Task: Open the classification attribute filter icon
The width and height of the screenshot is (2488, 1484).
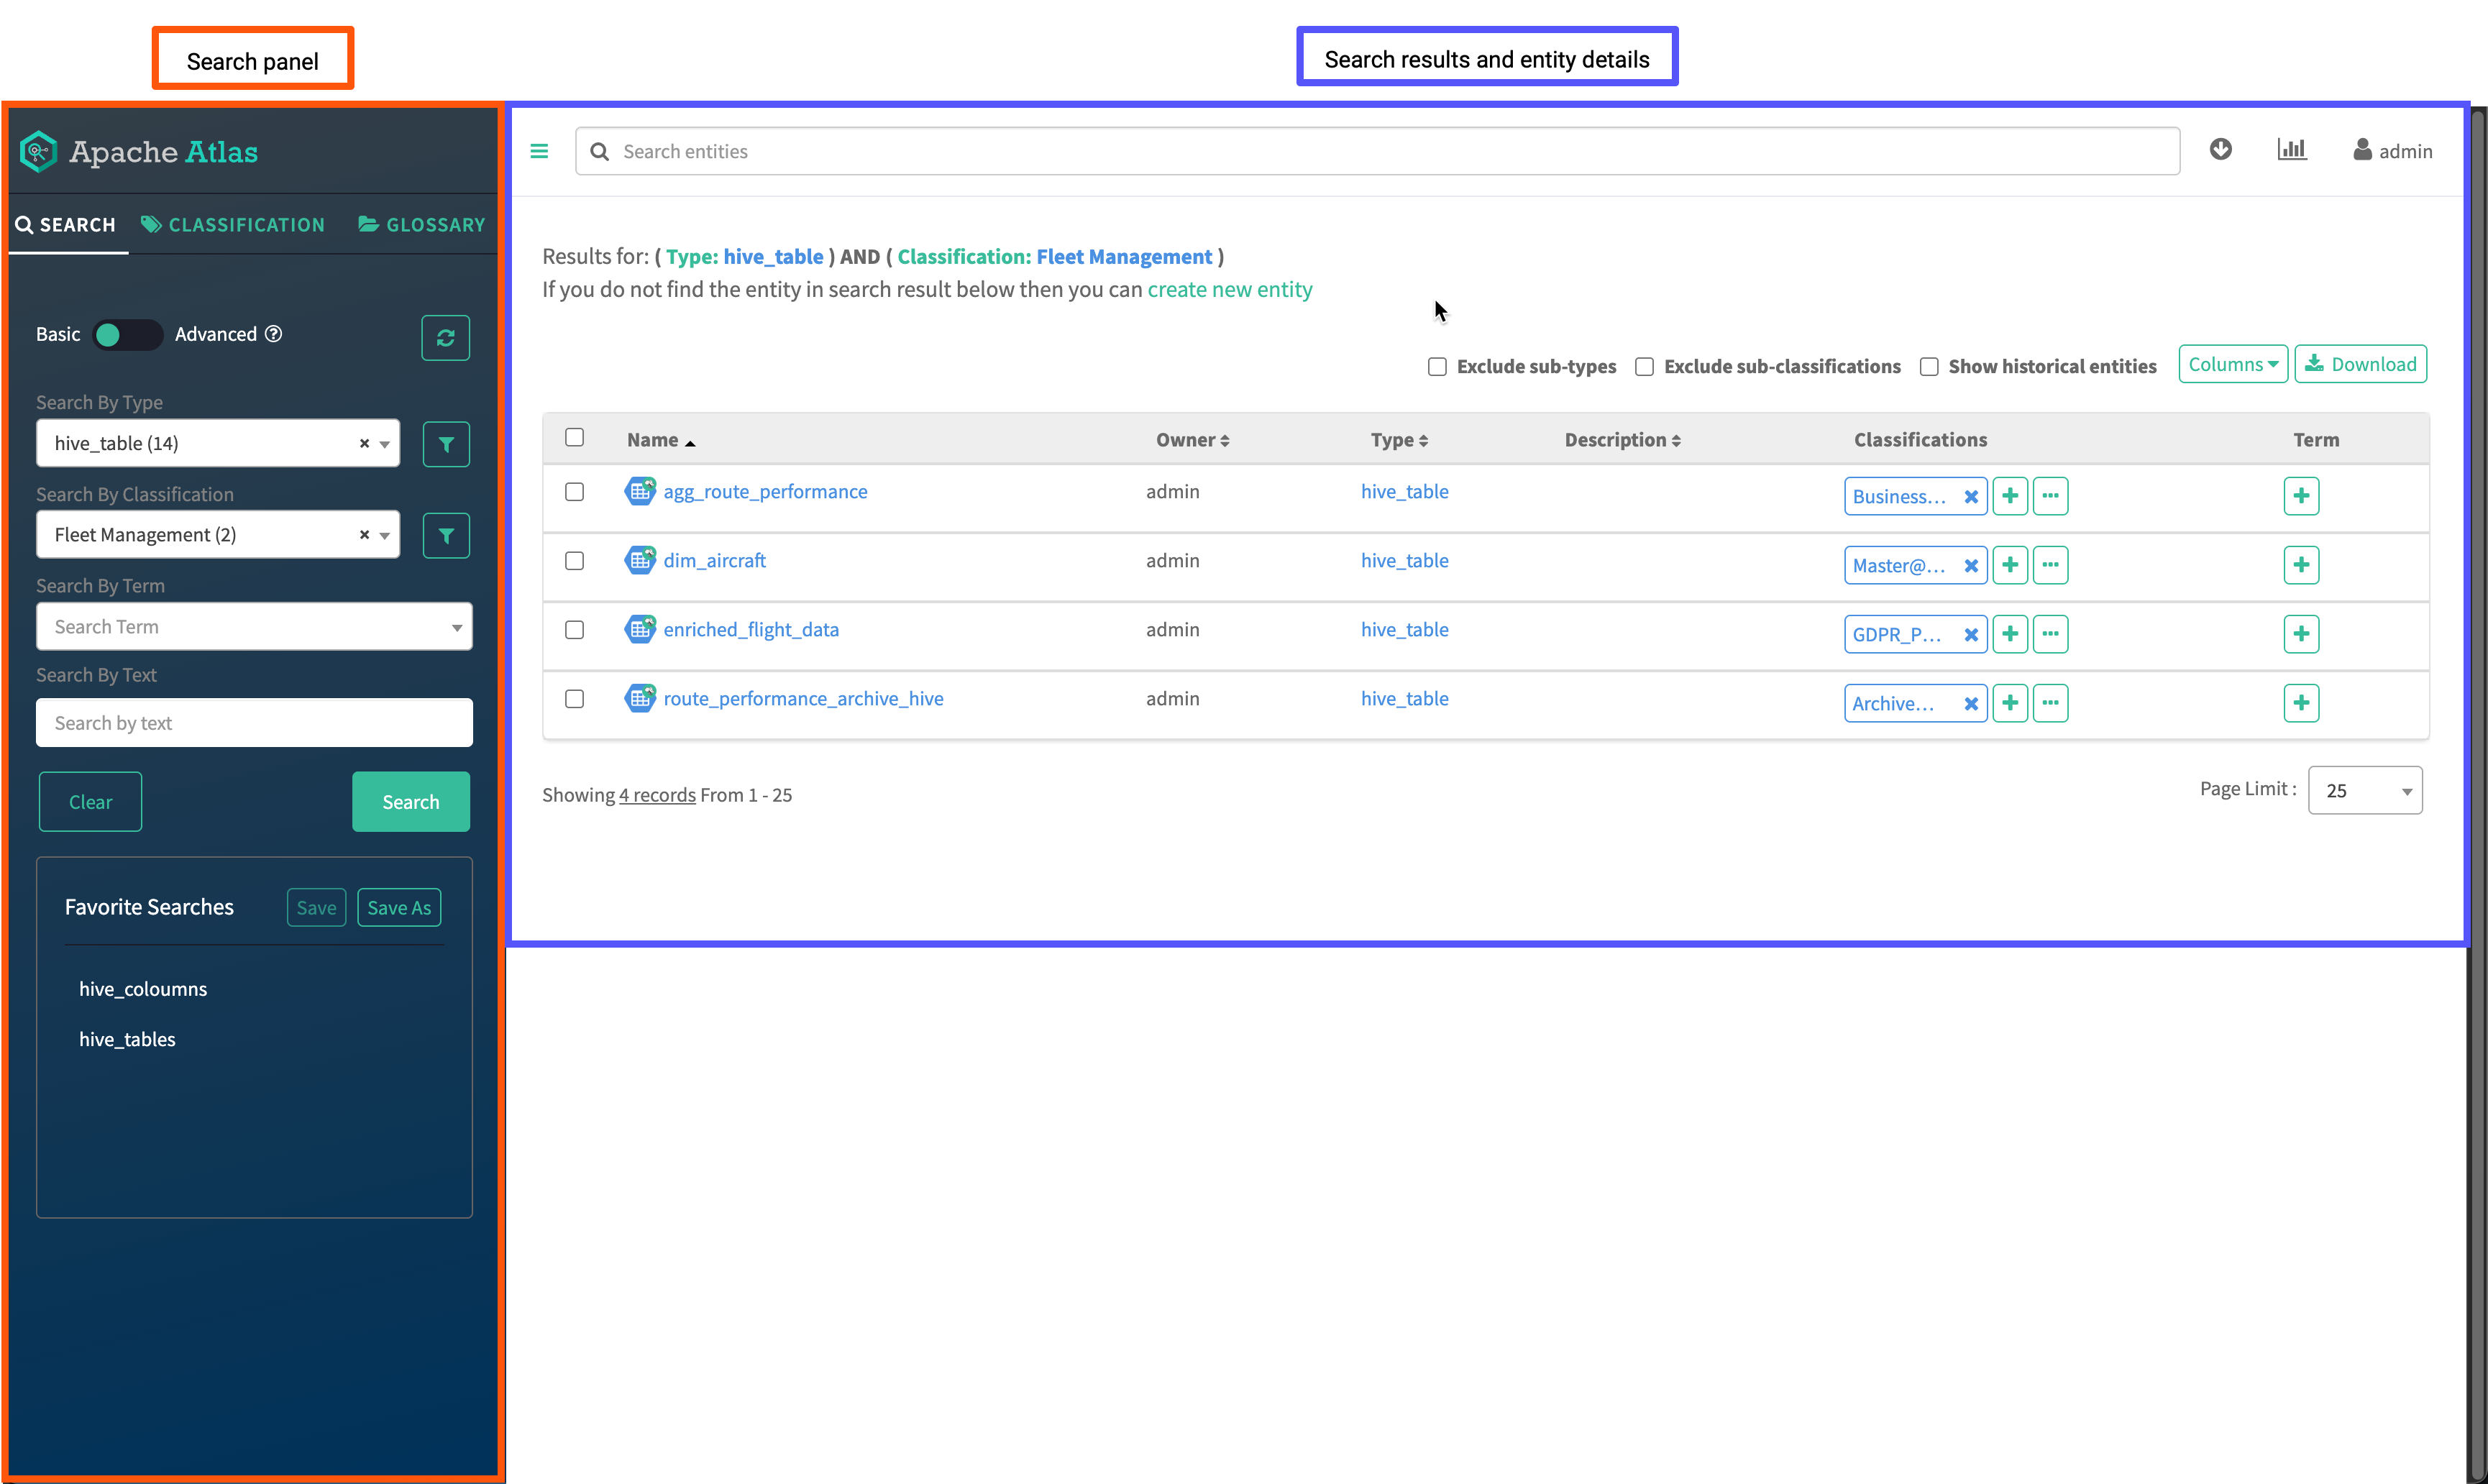Action: point(446,536)
